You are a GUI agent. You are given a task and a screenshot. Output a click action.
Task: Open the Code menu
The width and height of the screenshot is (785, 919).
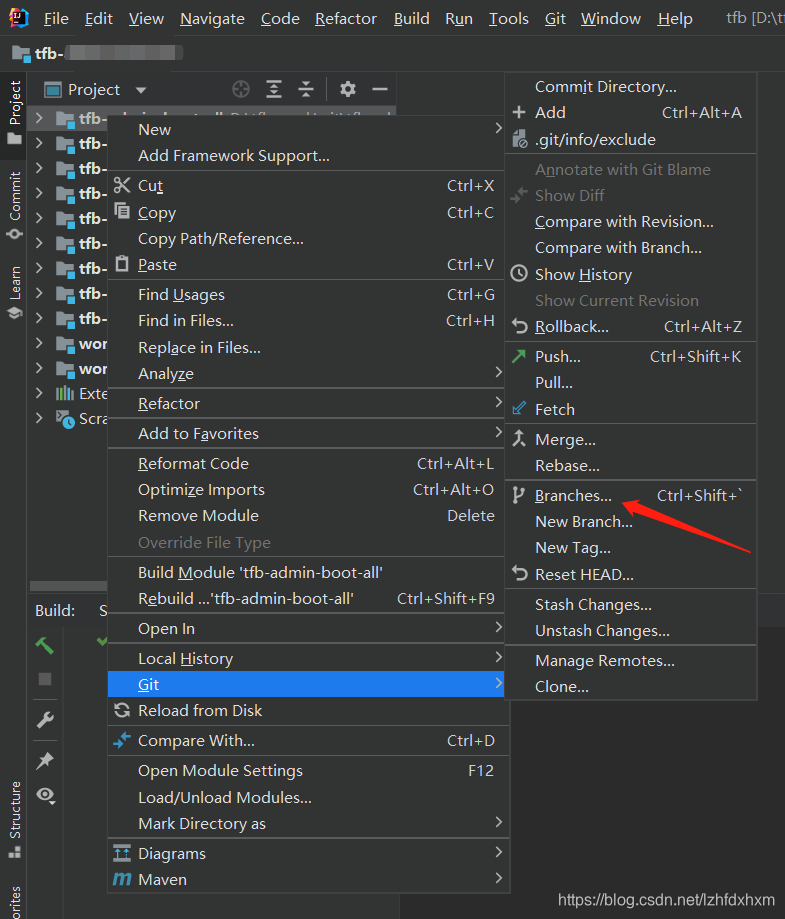click(x=280, y=19)
